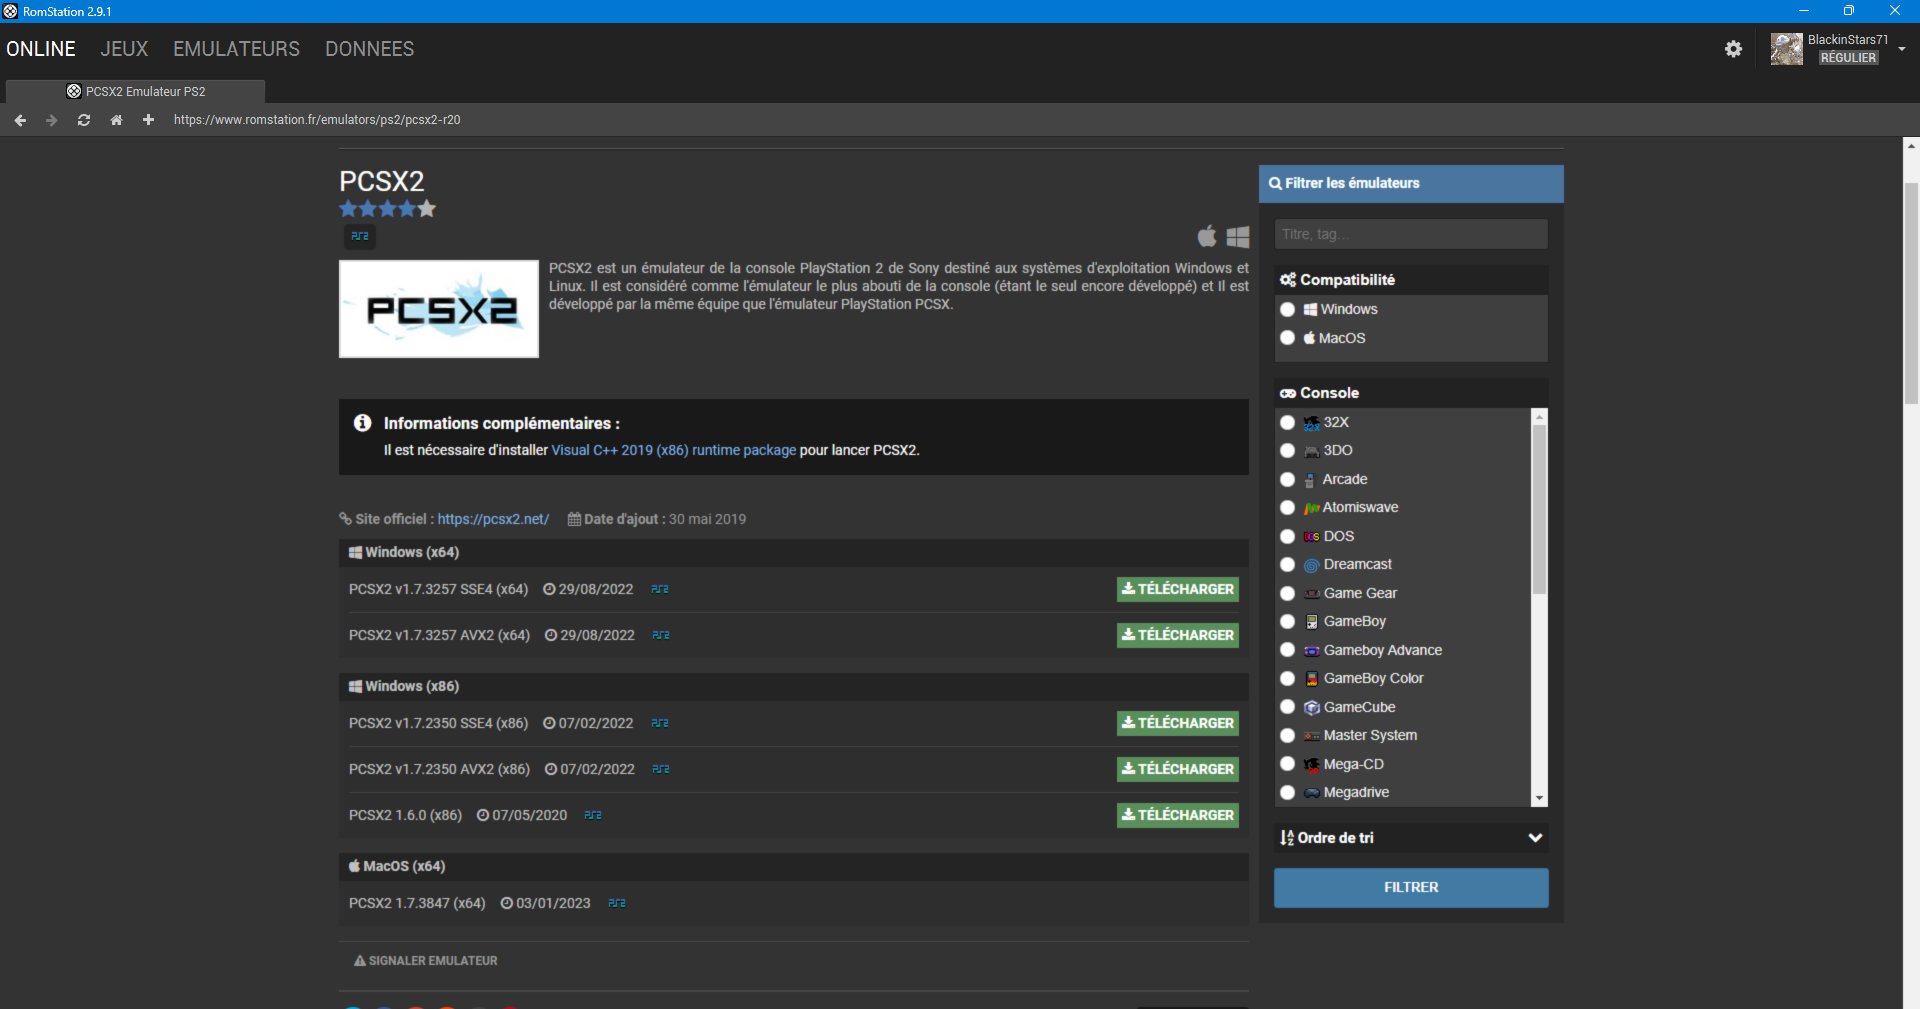Select the GameBoy Color console option

[1288, 679]
